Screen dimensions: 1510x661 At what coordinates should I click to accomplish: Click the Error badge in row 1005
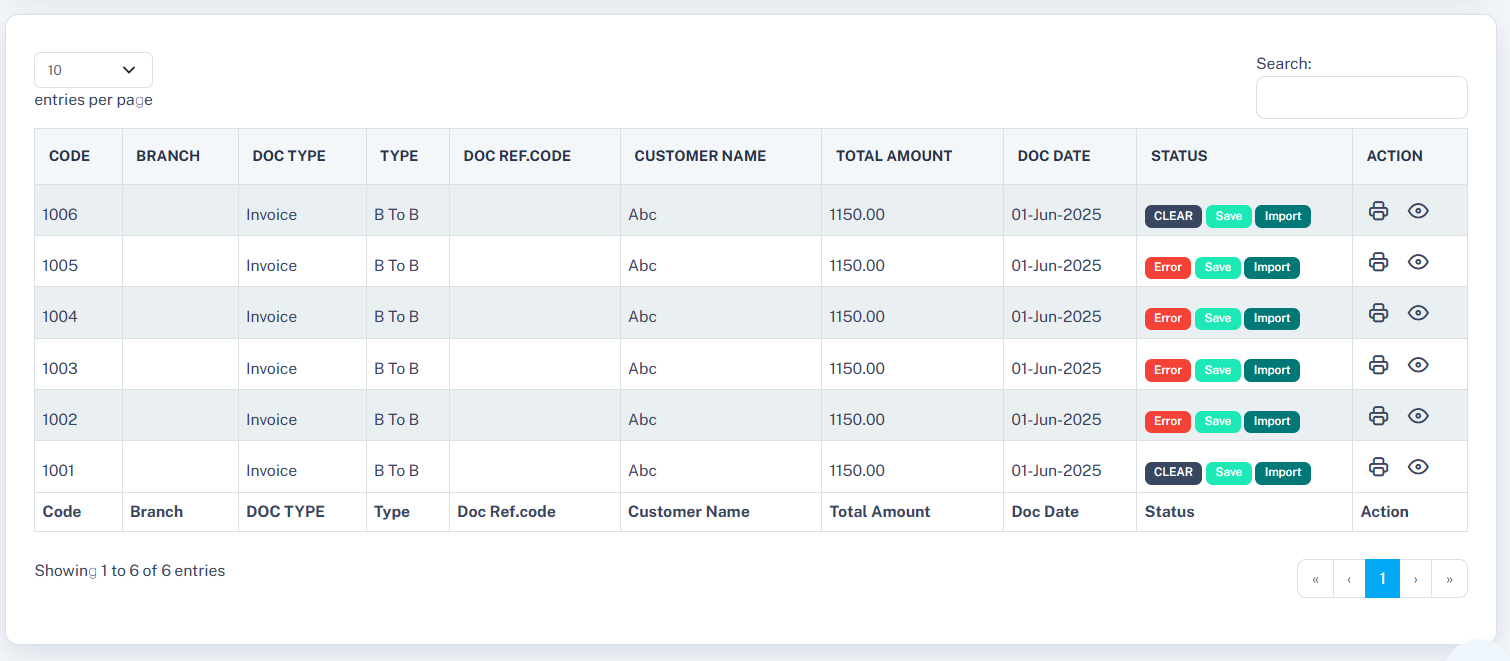pos(1167,267)
